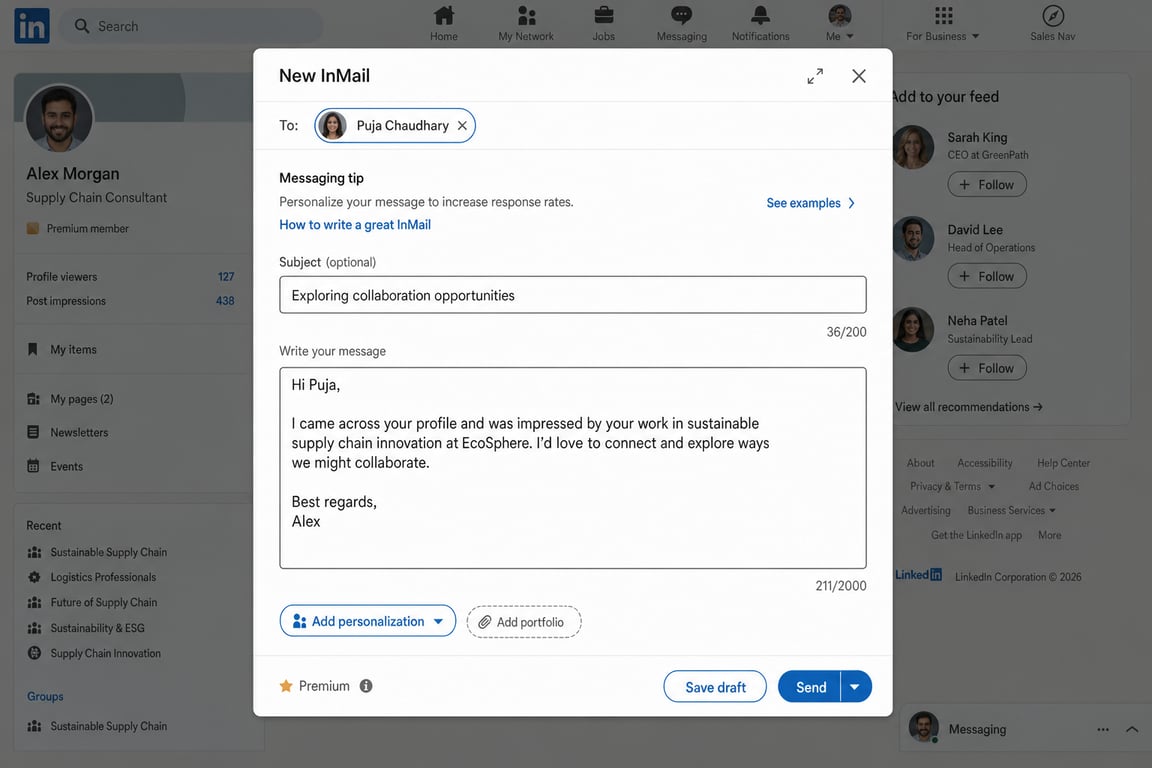Open See examples link
The height and width of the screenshot is (768, 1152).
point(810,203)
